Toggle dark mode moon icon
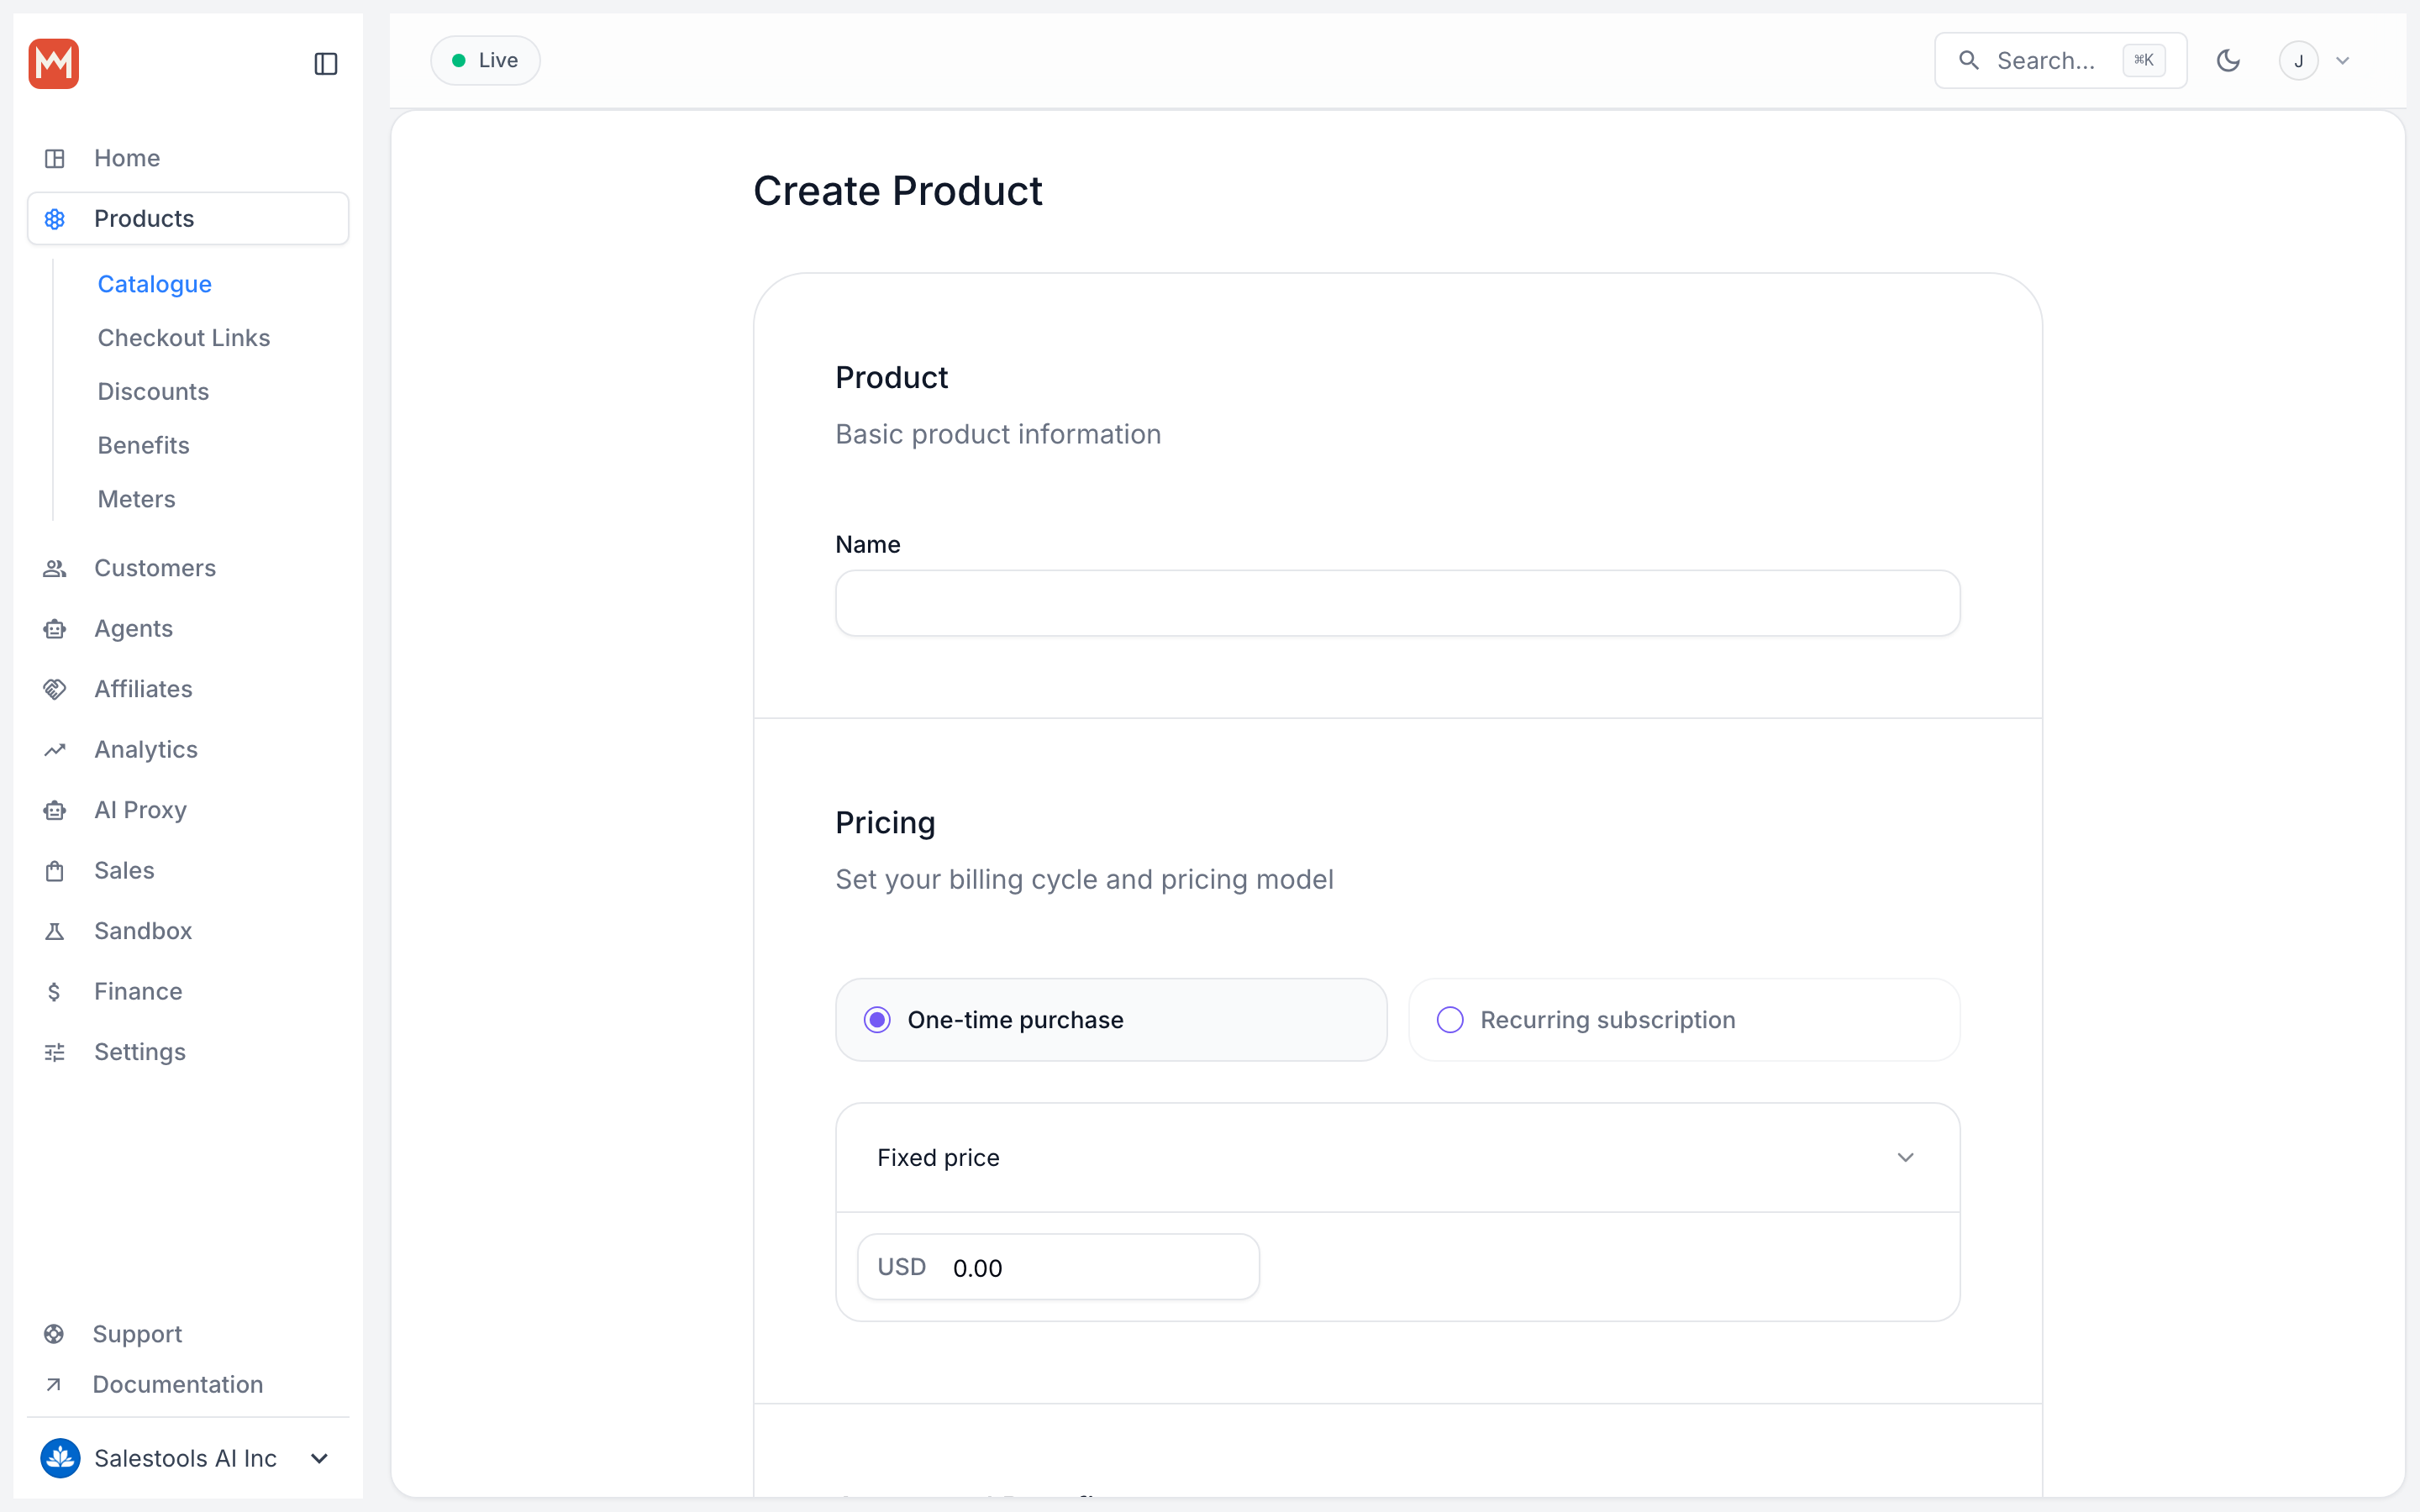The image size is (2420, 1512). tap(2228, 61)
